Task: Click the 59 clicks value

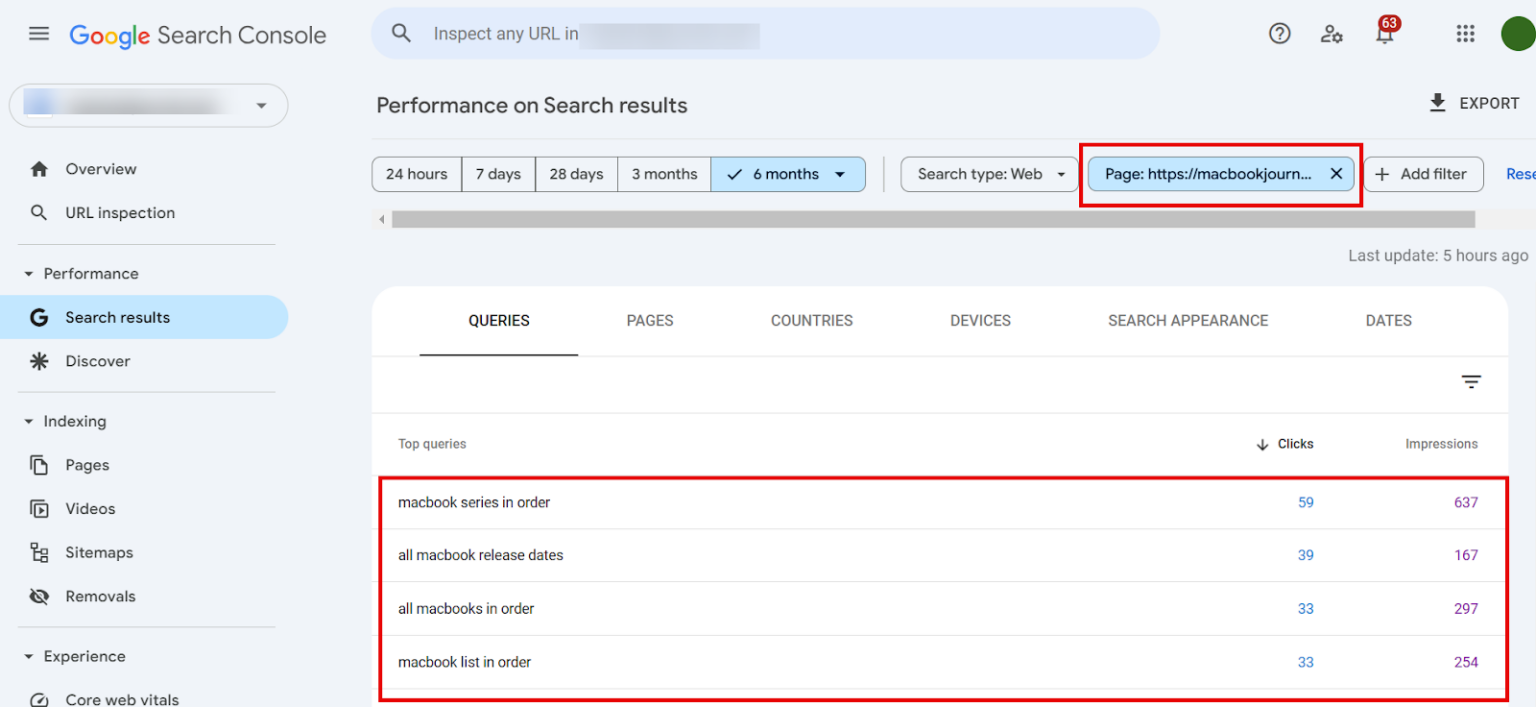Action: click(x=1306, y=503)
